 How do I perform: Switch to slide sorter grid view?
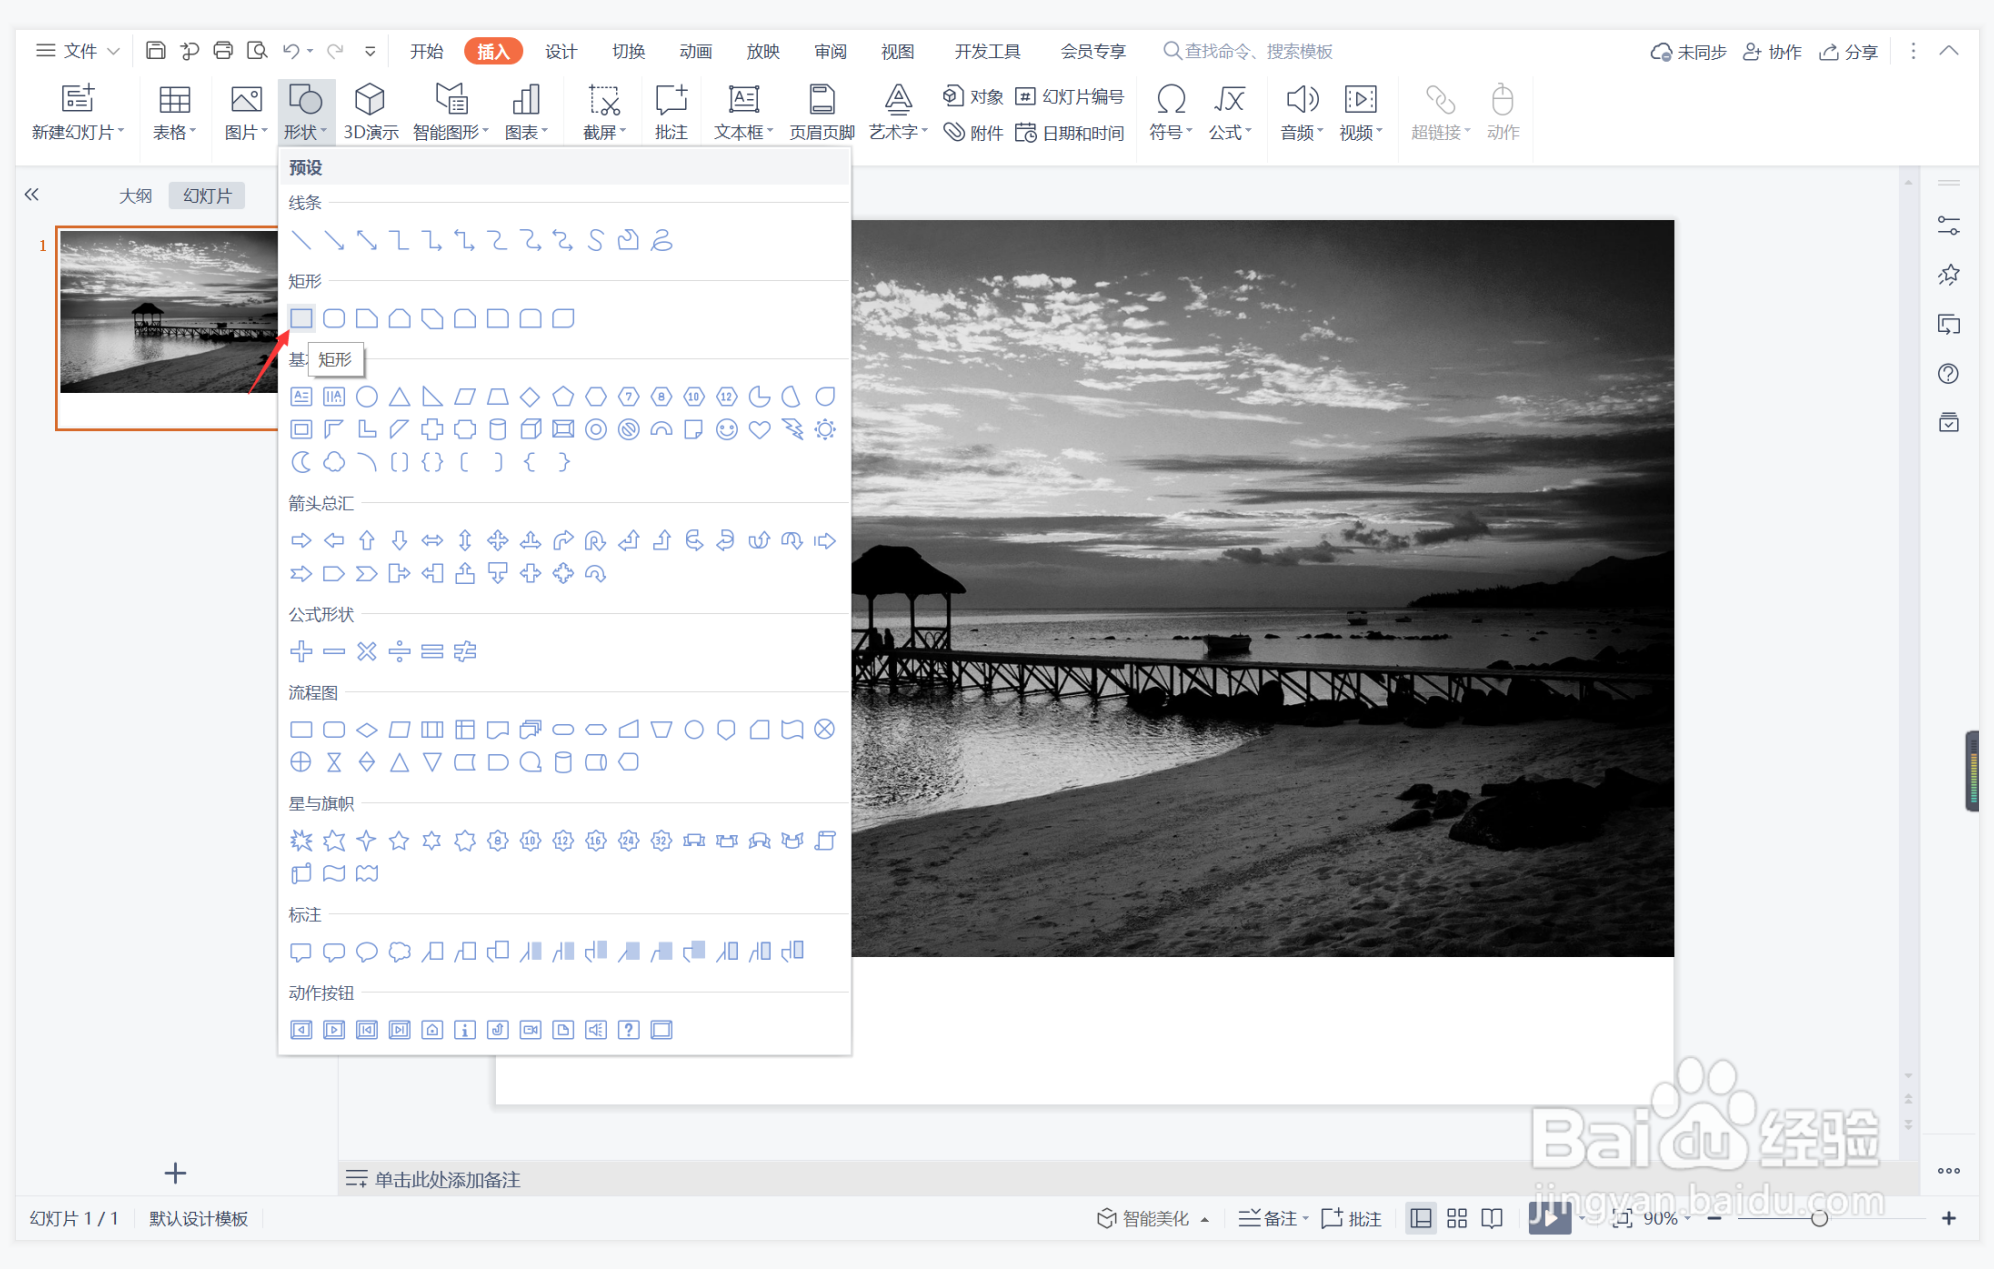coord(1456,1217)
